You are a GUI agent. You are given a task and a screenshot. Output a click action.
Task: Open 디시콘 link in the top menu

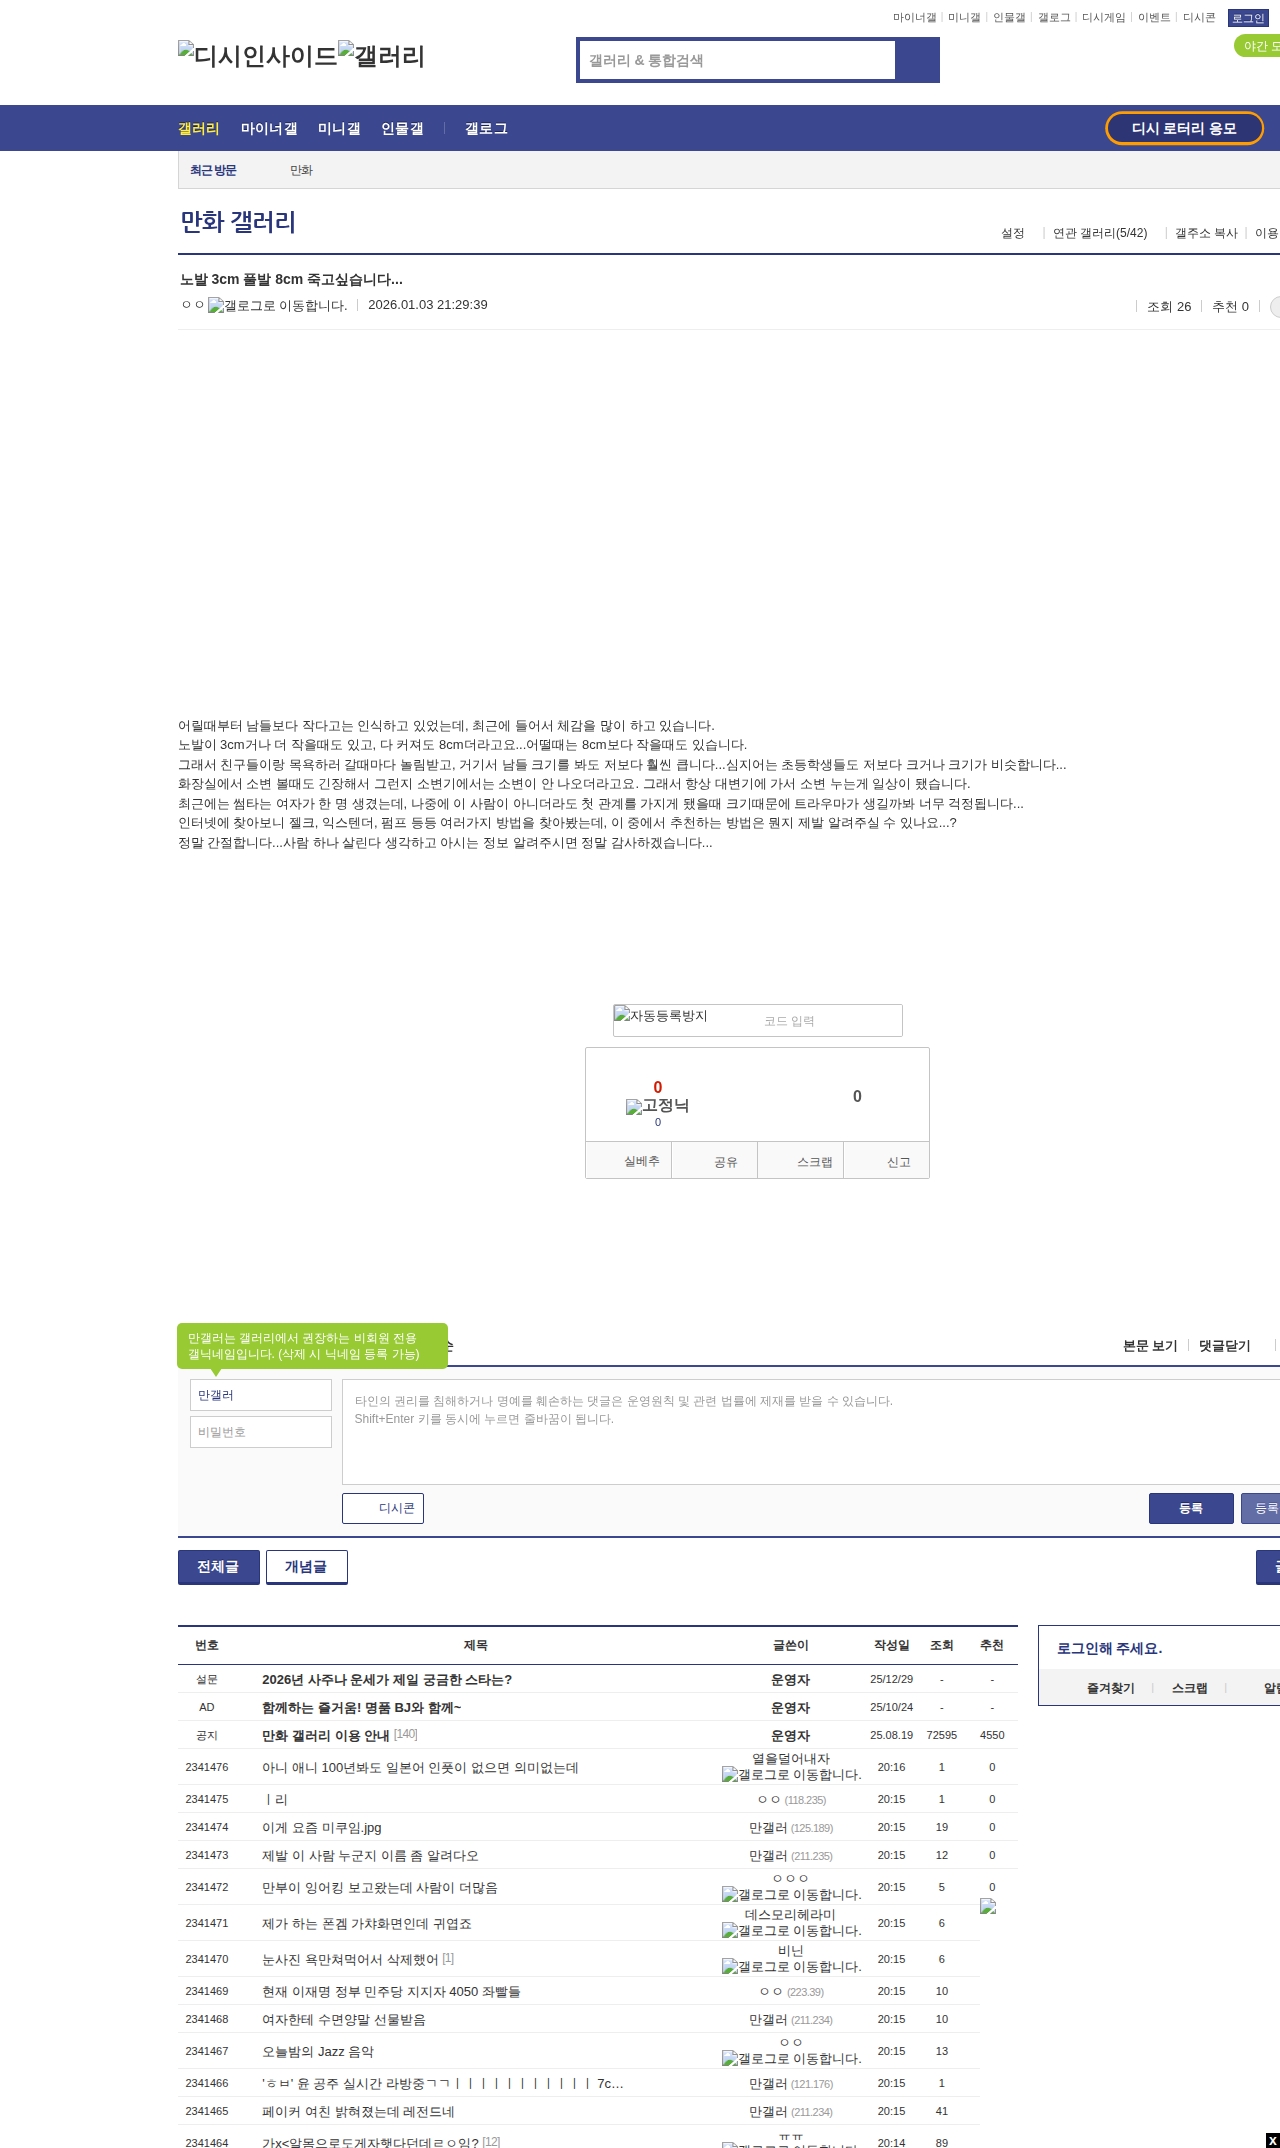pyautogui.click(x=1199, y=18)
